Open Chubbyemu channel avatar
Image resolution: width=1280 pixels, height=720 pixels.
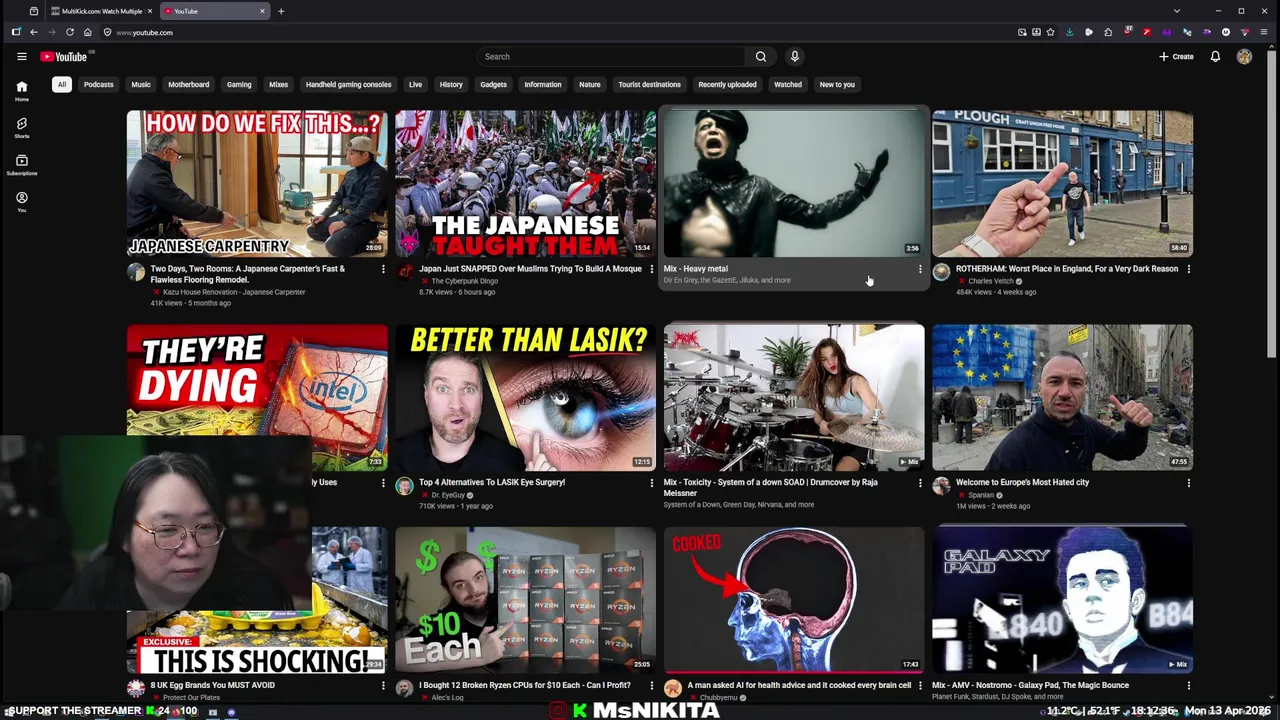[x=673, y=688]
